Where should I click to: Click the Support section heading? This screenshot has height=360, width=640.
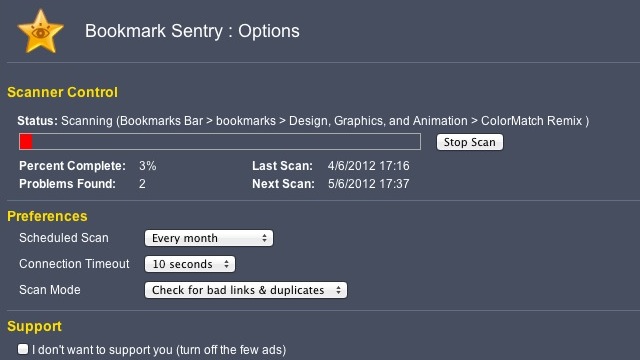click(x=34, y=327)
